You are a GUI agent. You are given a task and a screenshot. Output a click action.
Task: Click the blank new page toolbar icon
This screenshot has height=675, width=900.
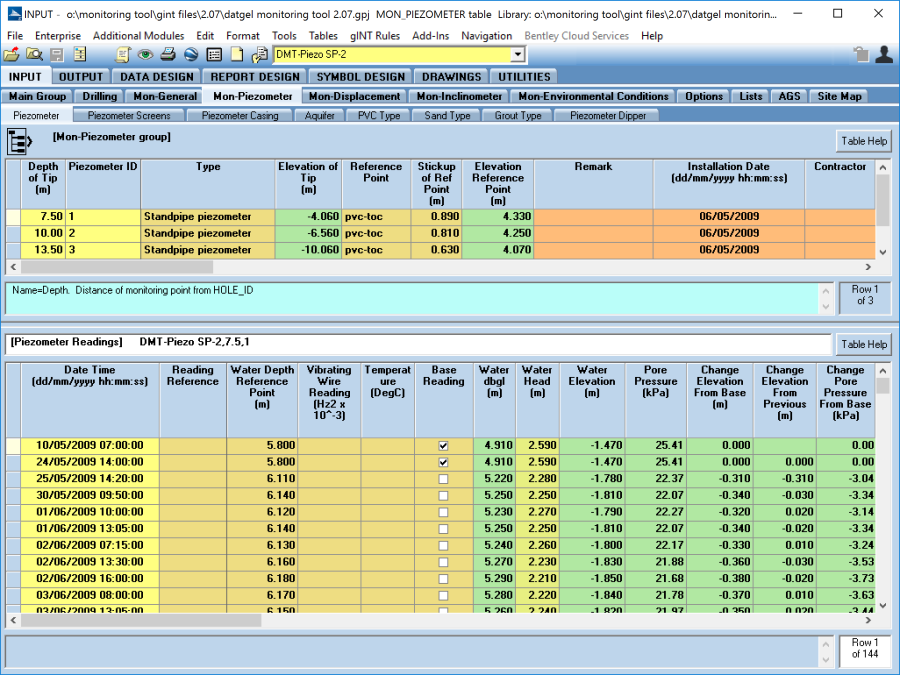(237, 55)
